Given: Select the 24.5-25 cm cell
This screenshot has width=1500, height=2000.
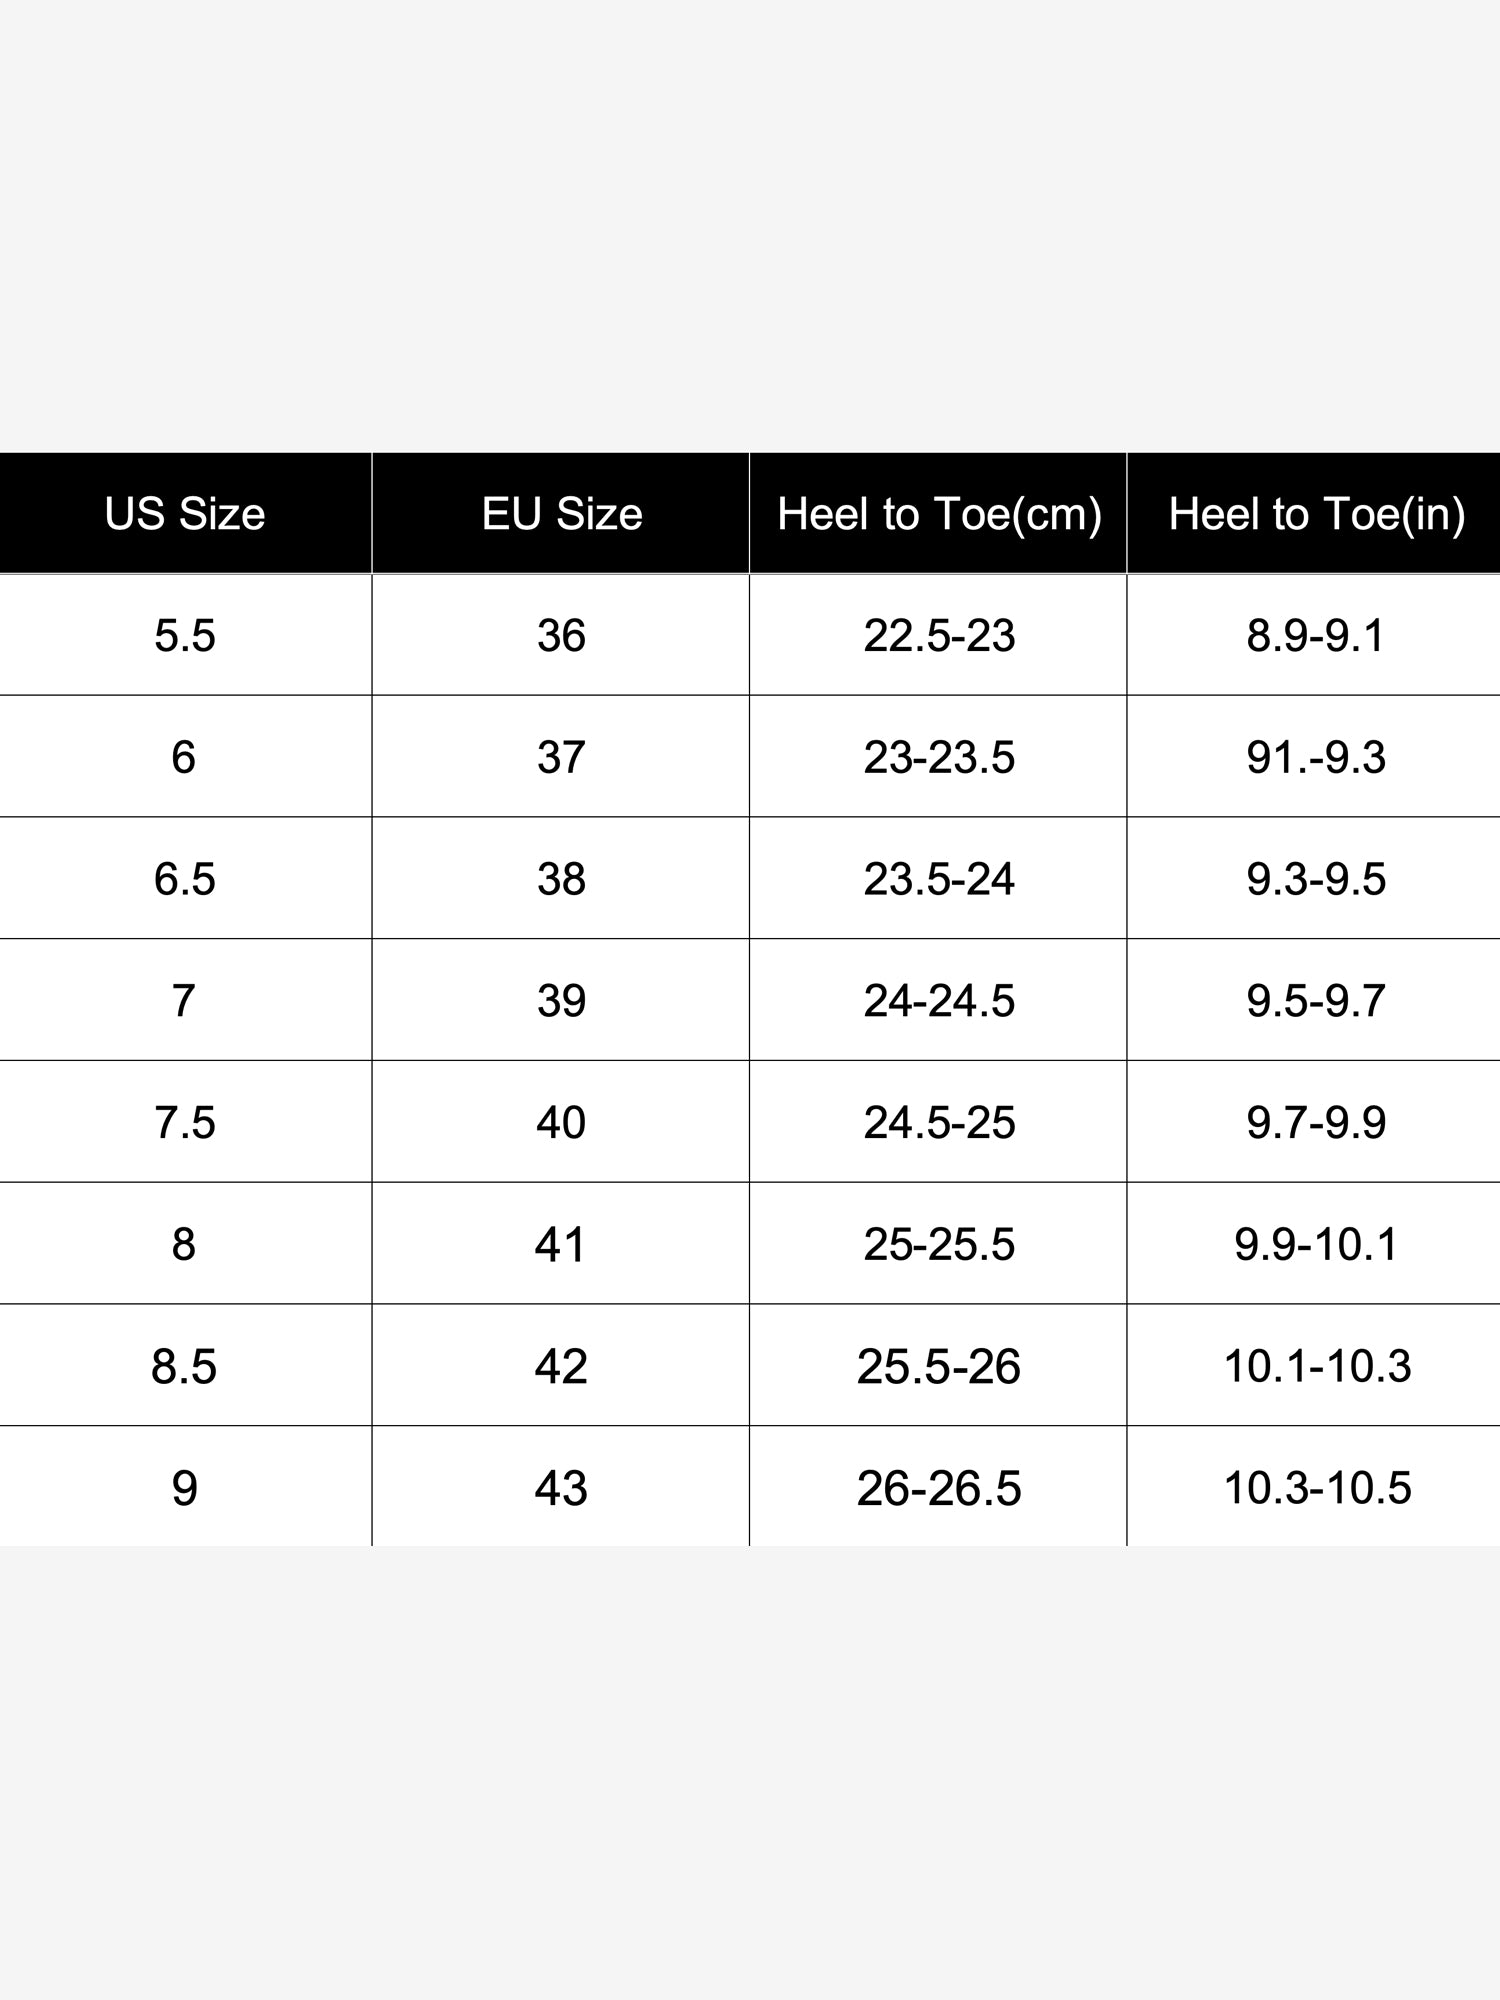Looking at the screenshot, I should tap(939, 1122).
